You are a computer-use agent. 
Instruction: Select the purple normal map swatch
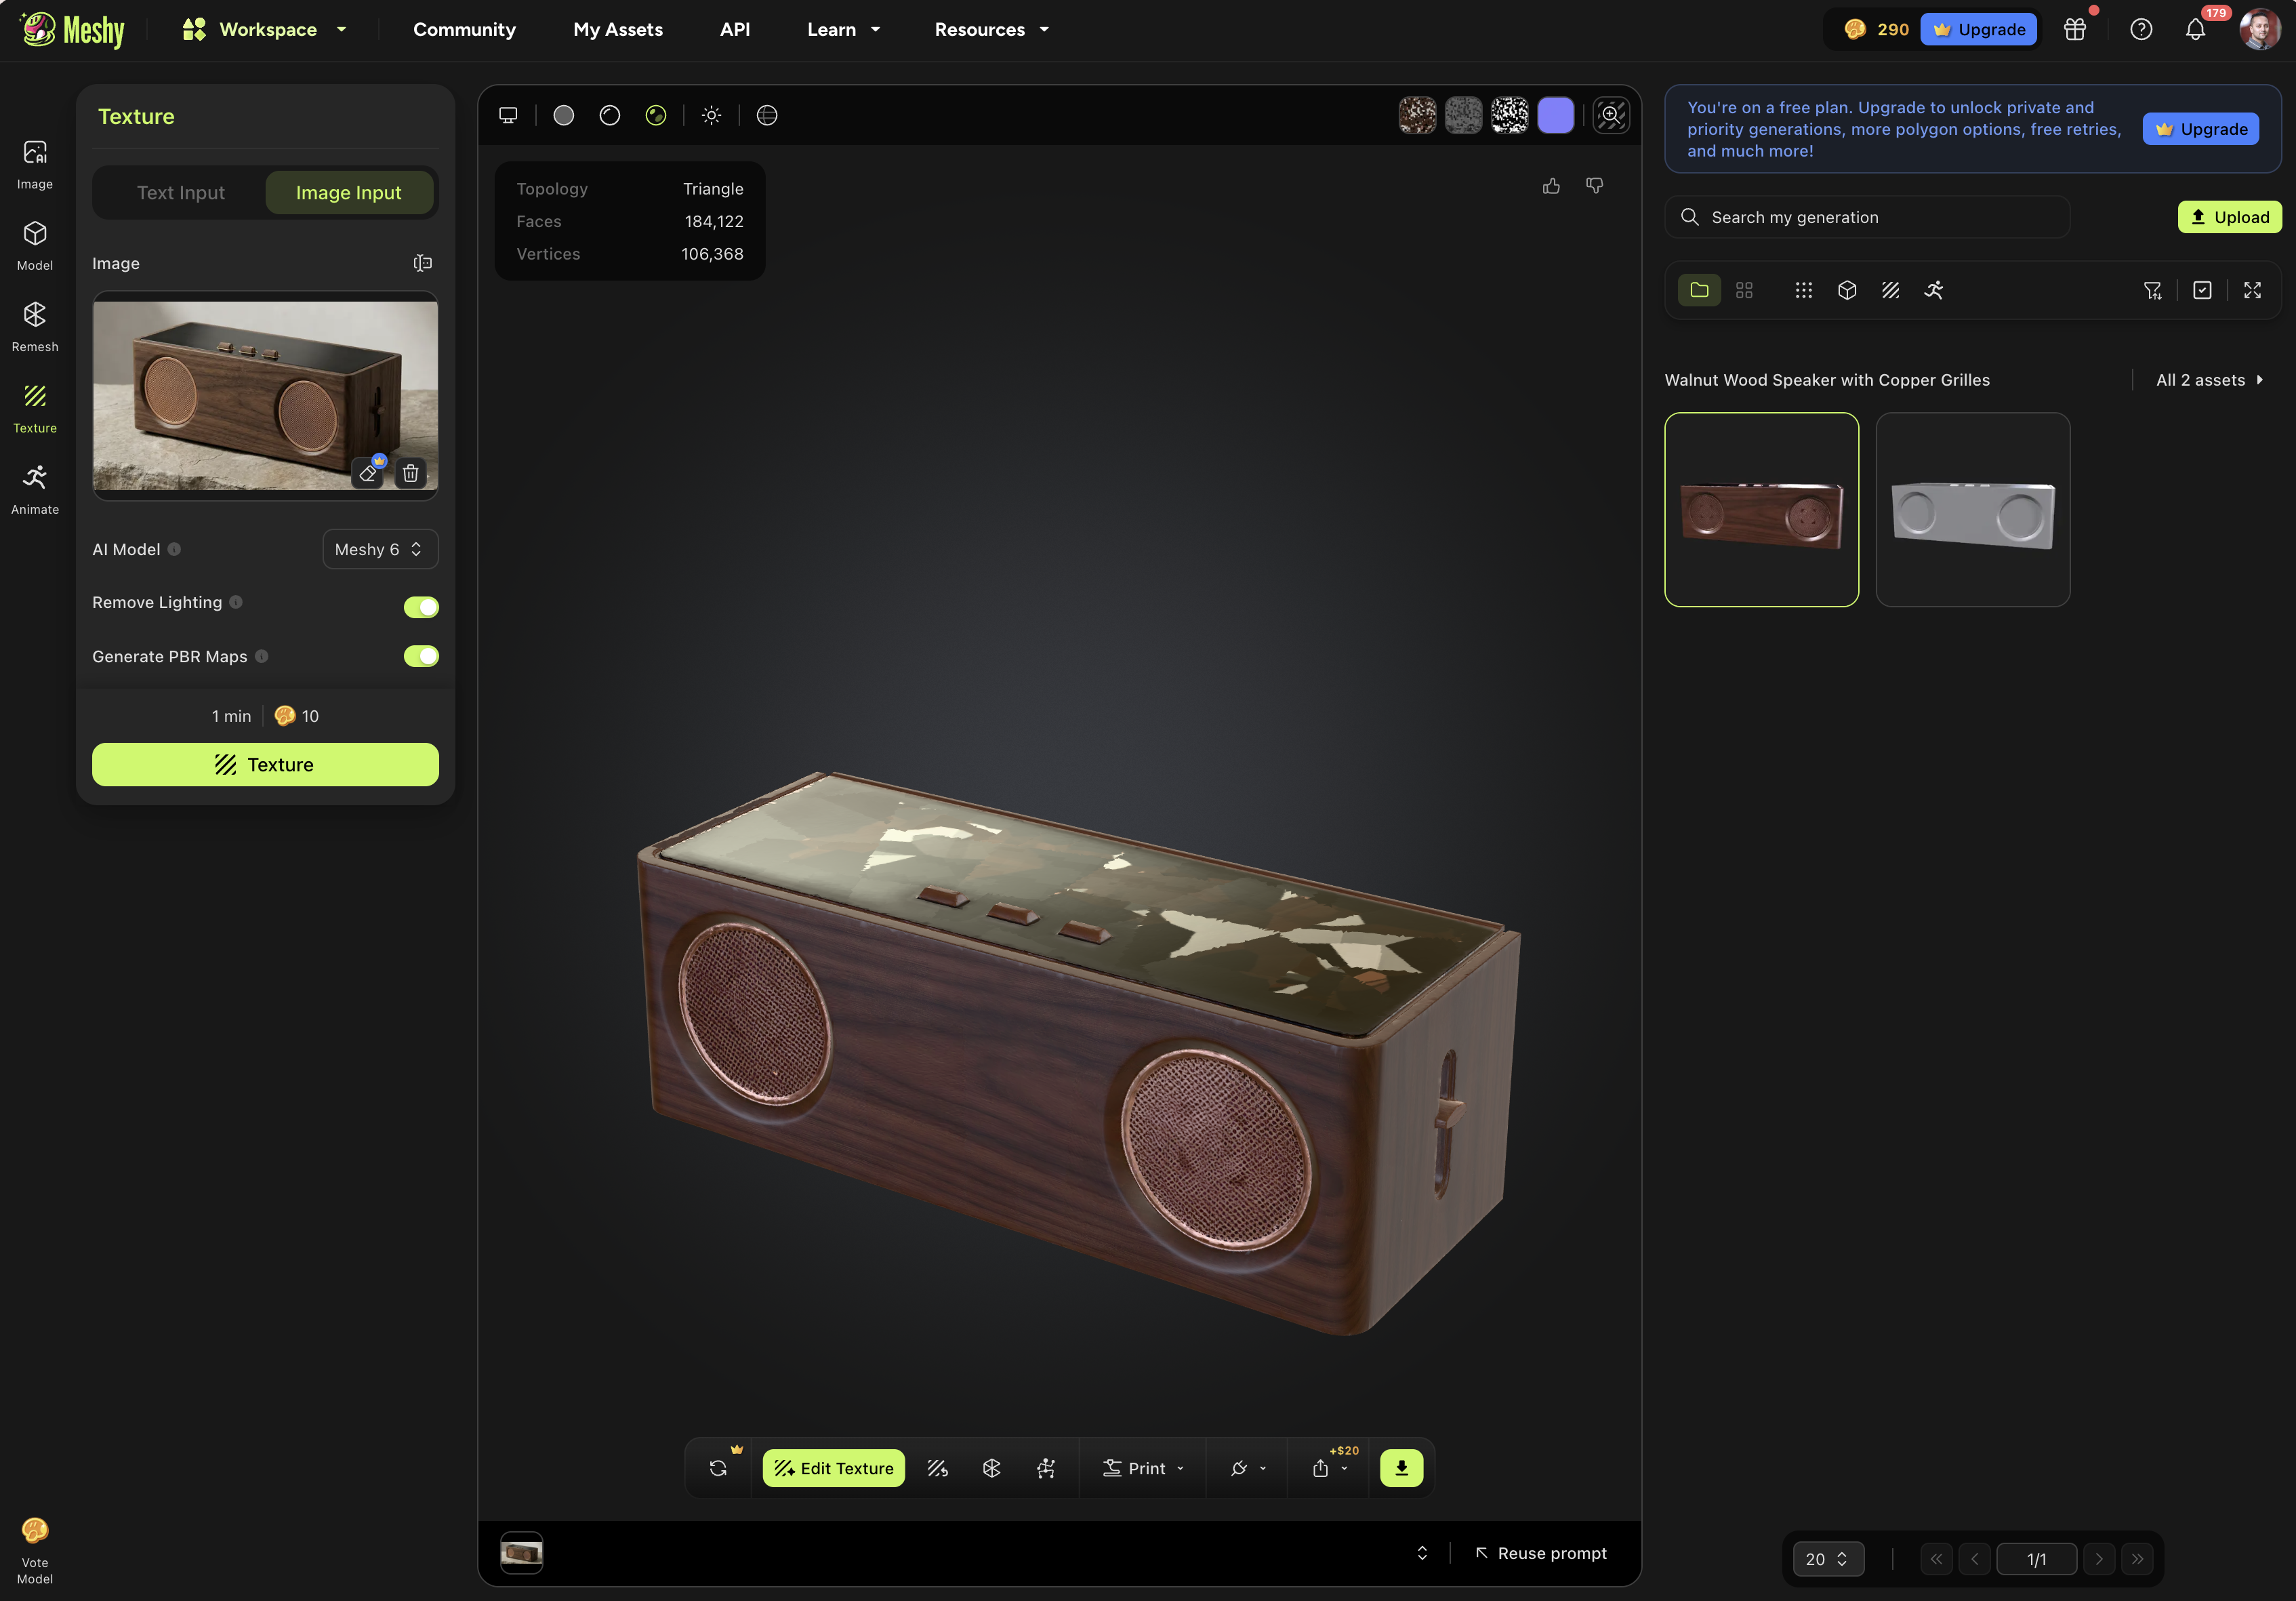(1556, 115)
